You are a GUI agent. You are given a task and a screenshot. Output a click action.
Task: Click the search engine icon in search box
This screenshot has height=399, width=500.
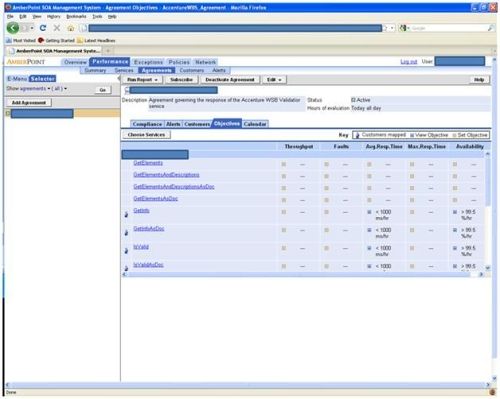403,28
